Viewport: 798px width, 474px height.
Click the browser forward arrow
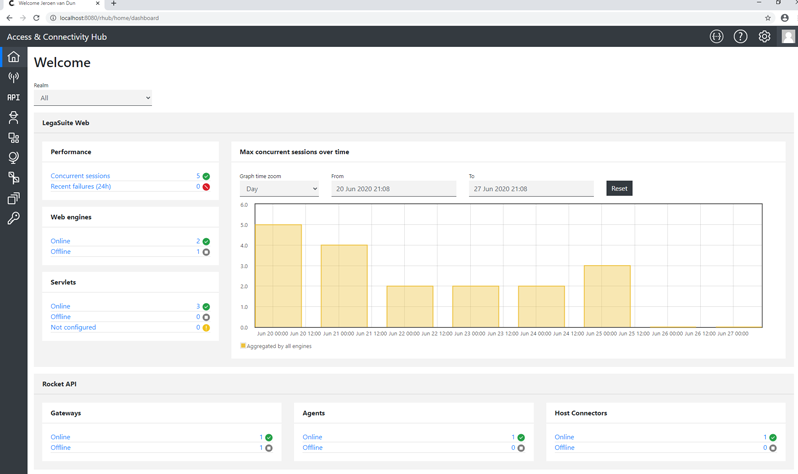[x=23, y=18]
